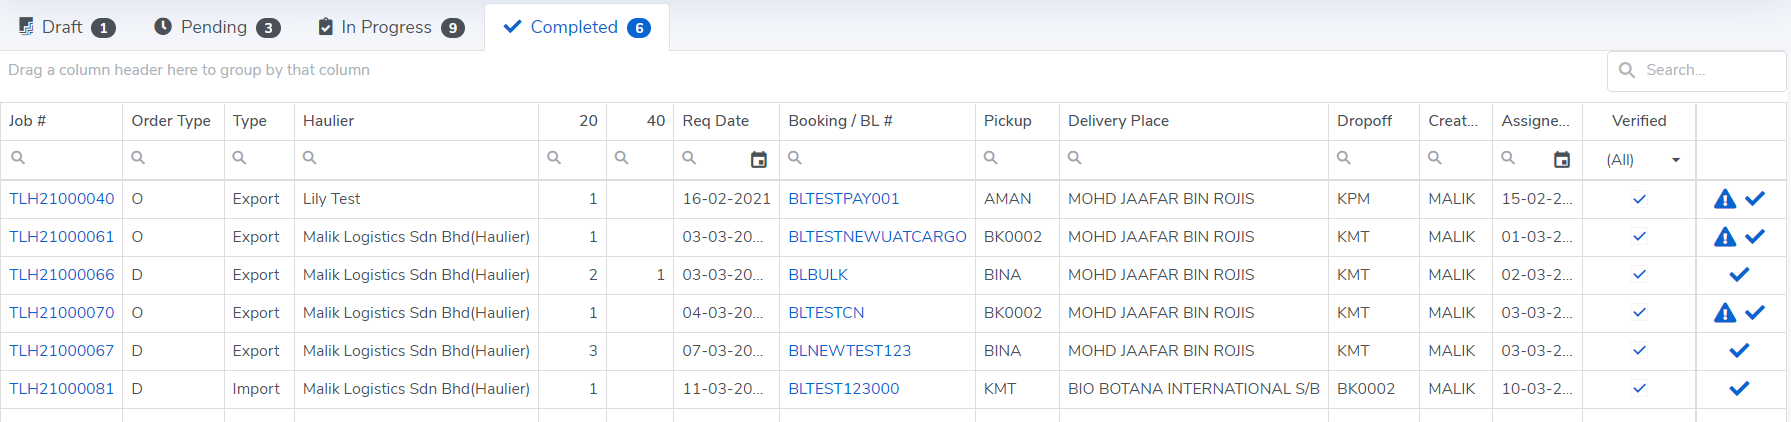Toggle Verified checkbox for TLH21000040 row

point(1639,199)
